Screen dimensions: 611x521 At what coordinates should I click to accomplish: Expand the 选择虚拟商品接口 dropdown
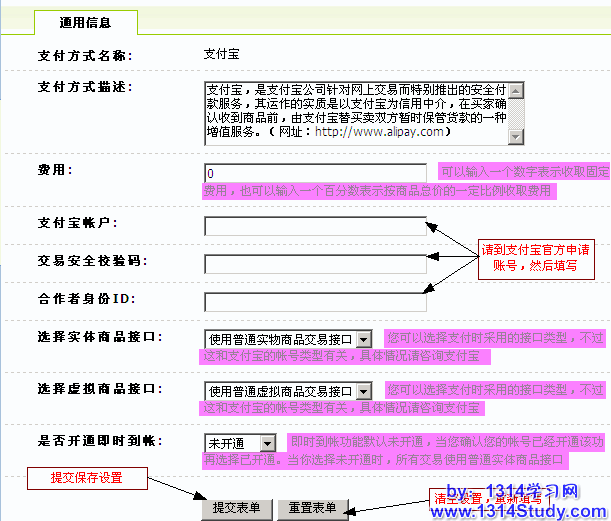(288, 390)
